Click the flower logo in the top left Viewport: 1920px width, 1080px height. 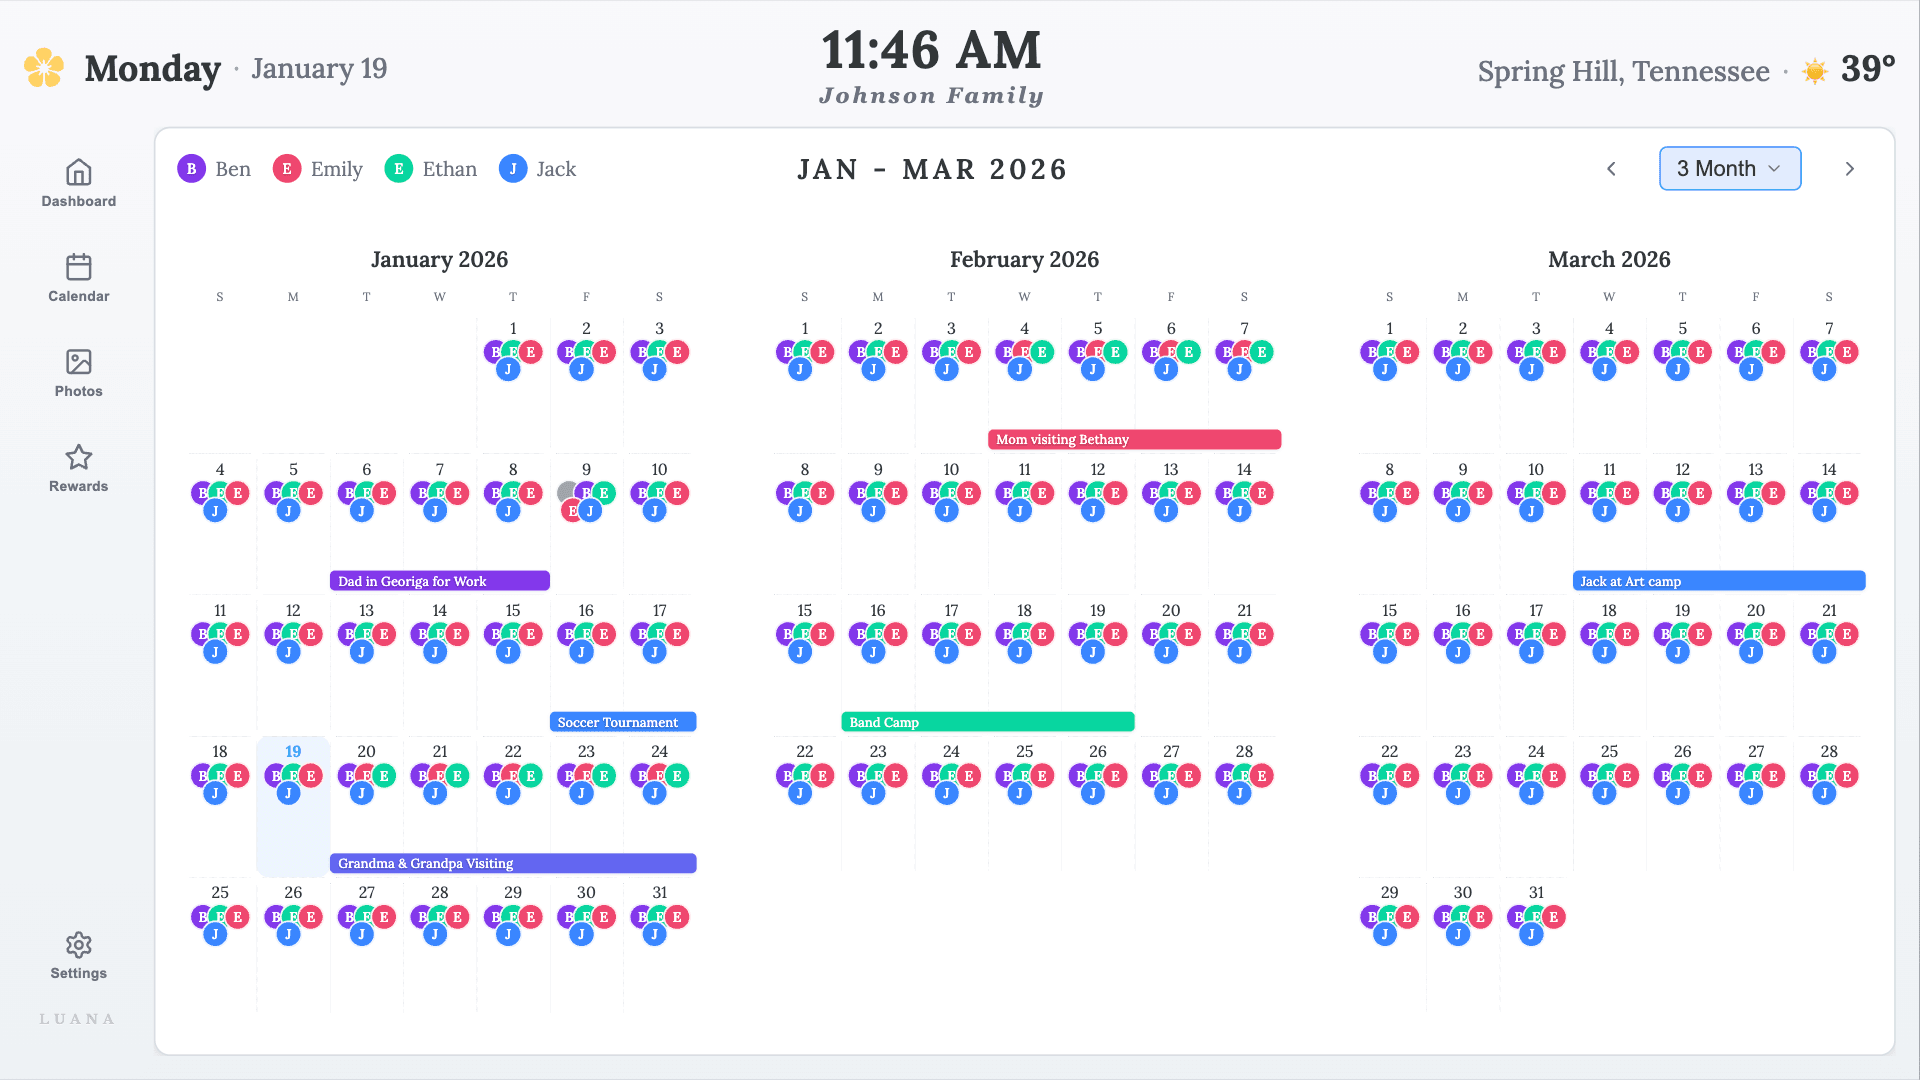coord(42,67)
